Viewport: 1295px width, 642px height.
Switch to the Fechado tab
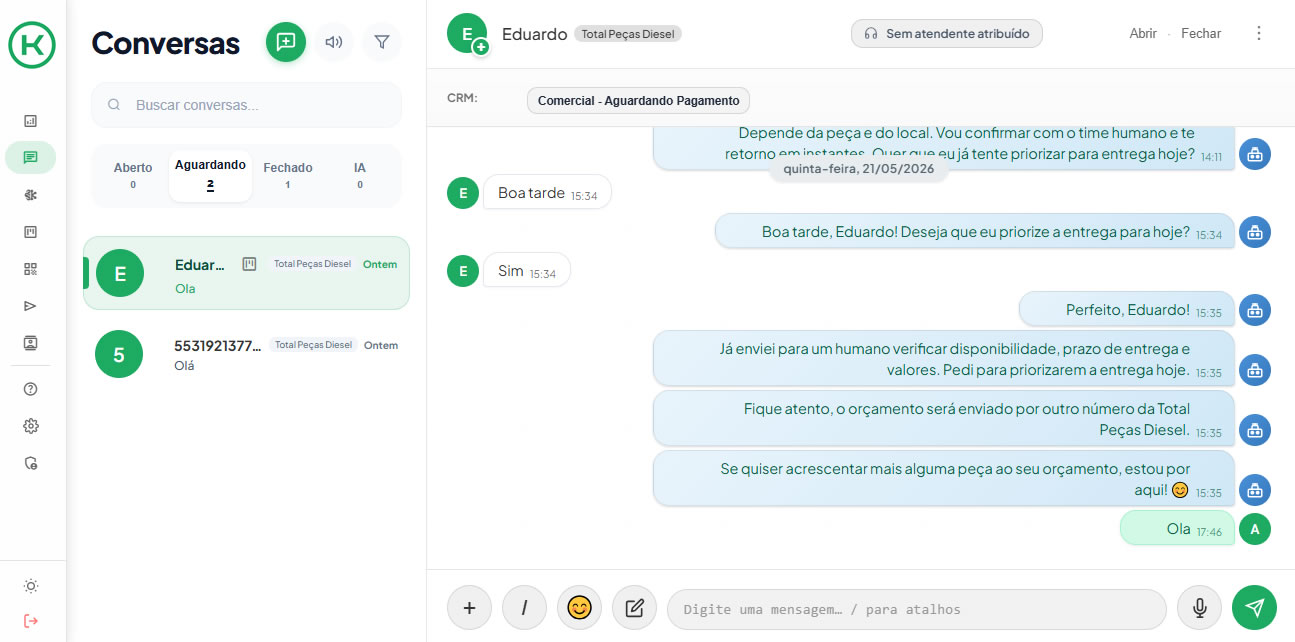coord(288,175)
